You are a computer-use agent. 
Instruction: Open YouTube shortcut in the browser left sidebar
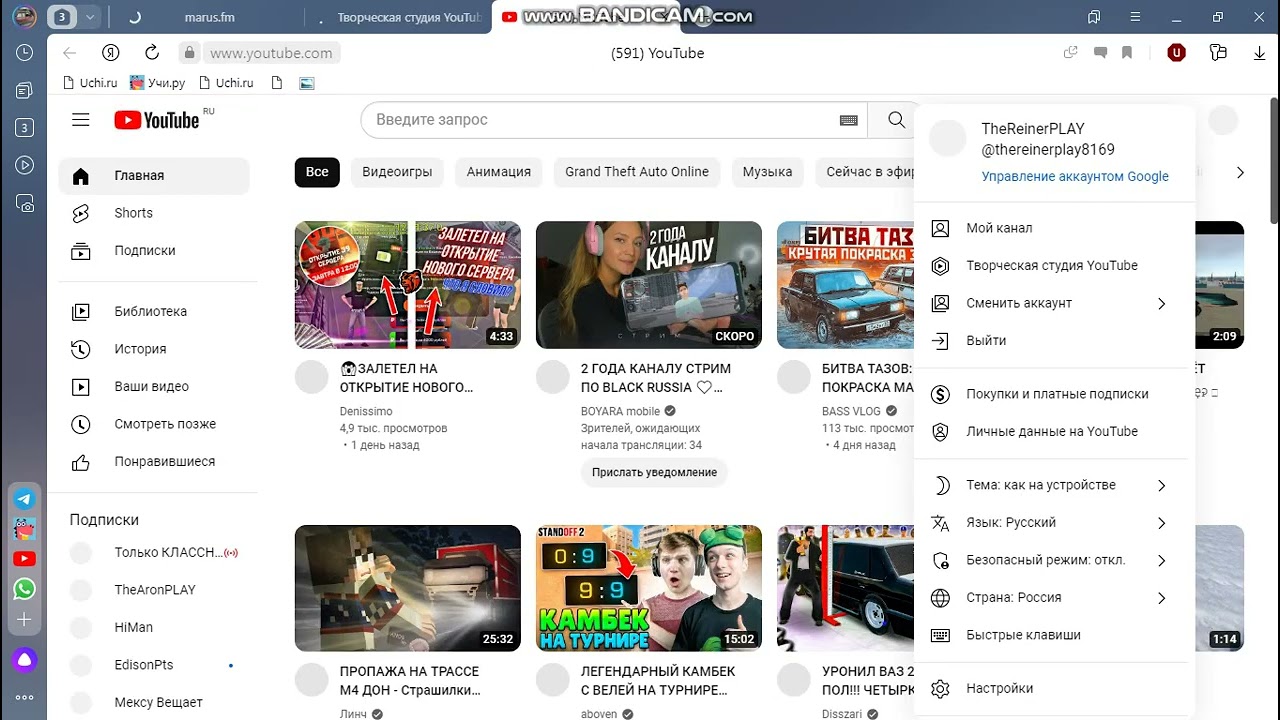pyautogui.click(x=24, y=559)
